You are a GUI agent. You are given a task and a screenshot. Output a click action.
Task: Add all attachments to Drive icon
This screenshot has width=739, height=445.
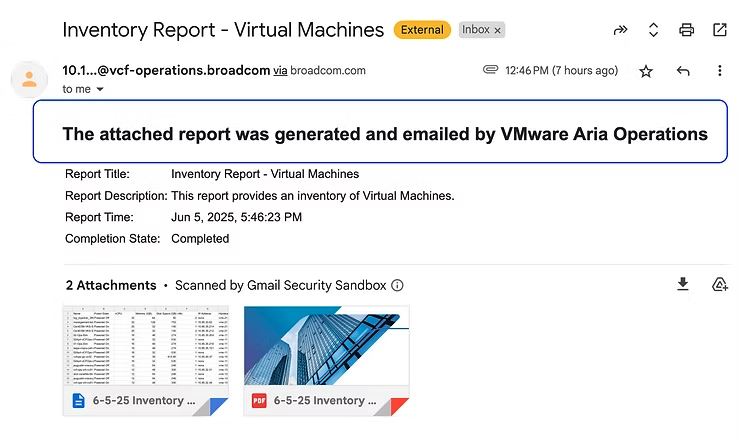(719, 284)
